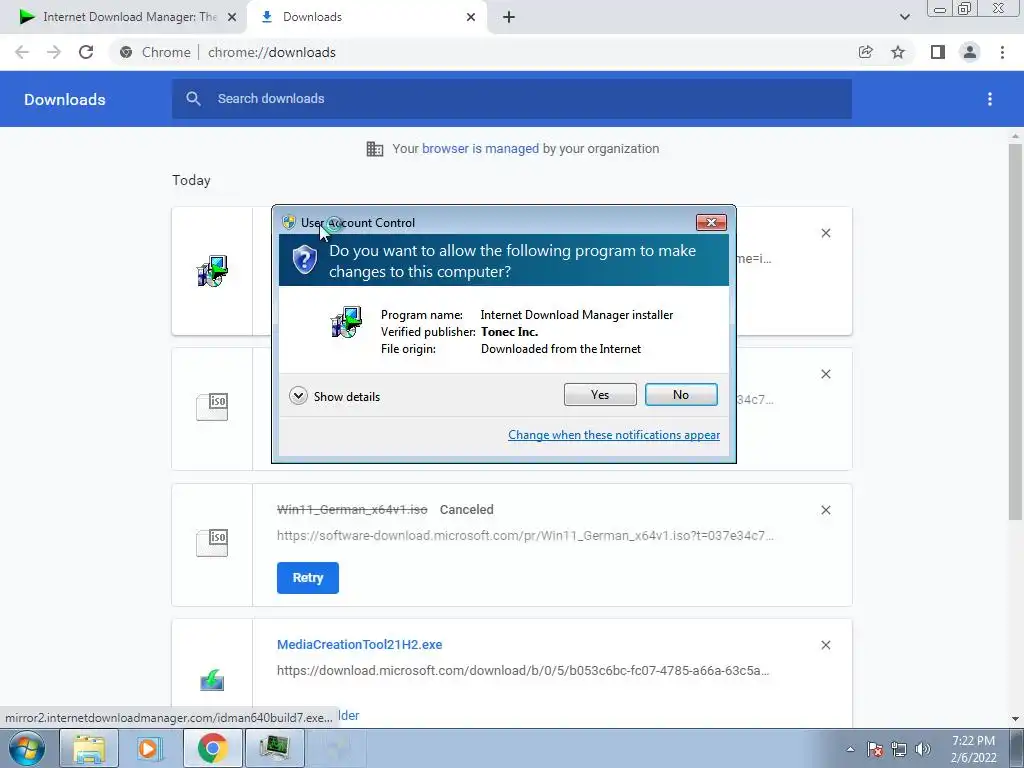1024x768 pixels.
Task: Open network status tray icon
Action: click(899, 749)
